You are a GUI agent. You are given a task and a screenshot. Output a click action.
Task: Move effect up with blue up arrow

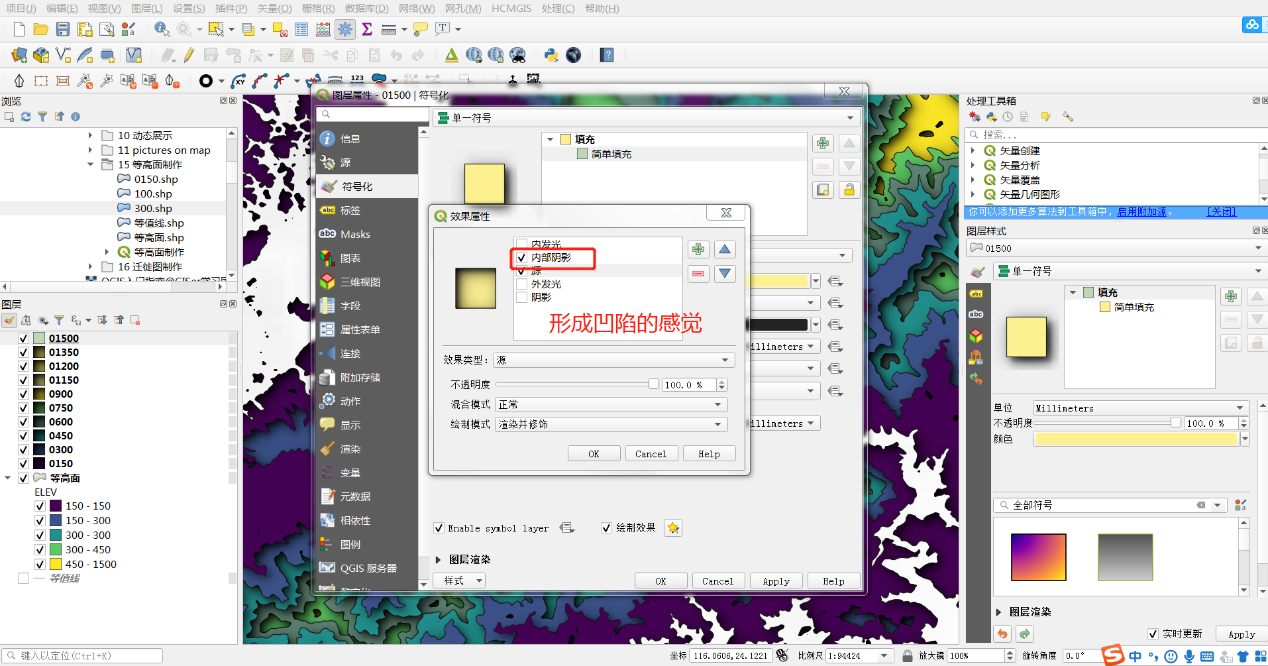coord(725,250)
